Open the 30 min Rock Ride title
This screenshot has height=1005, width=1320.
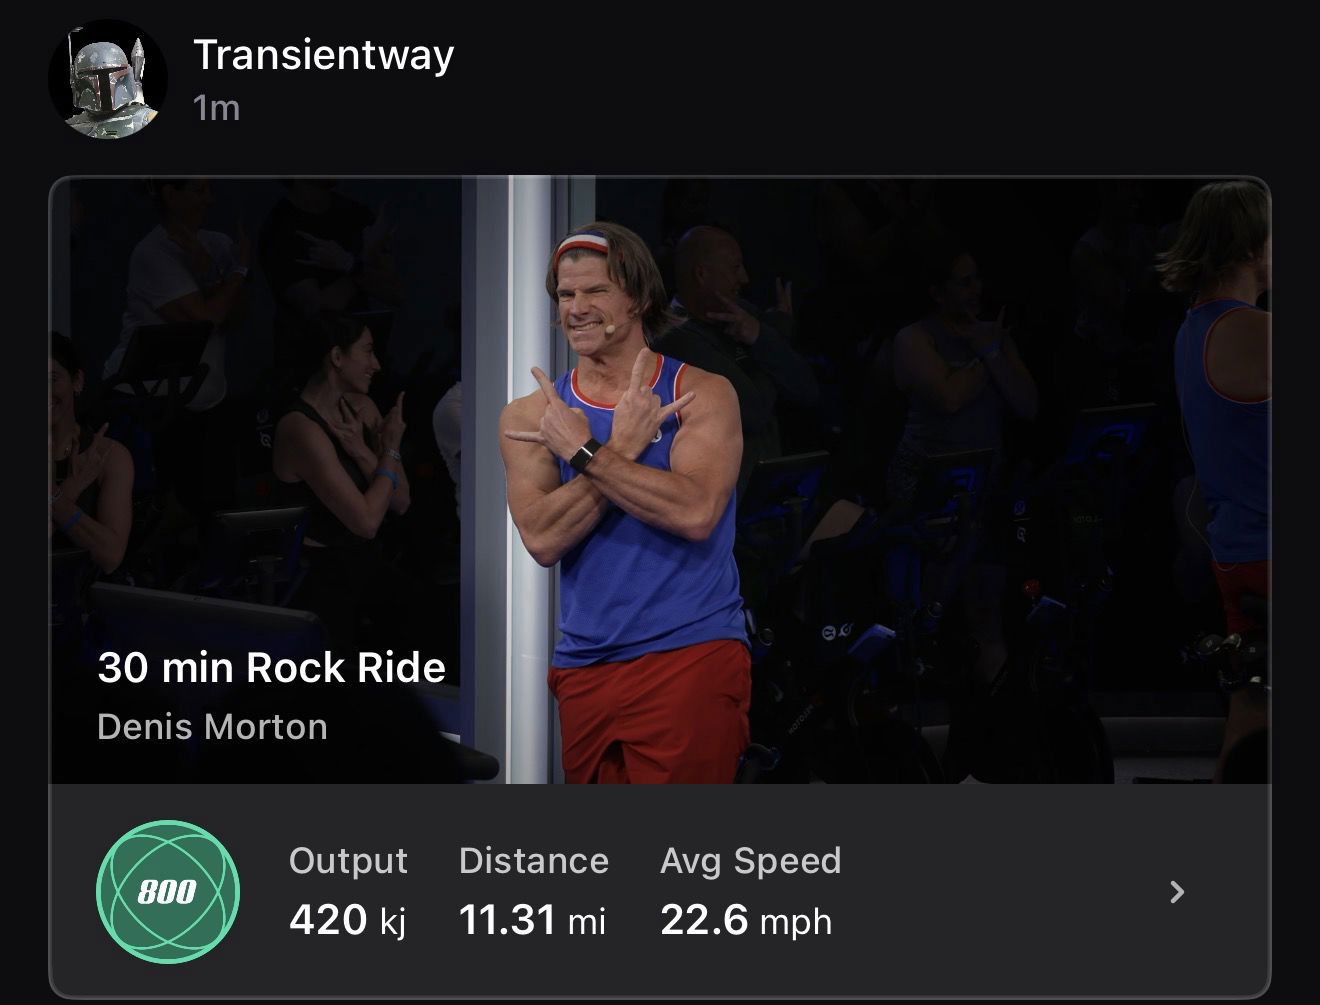pos(271,667)
